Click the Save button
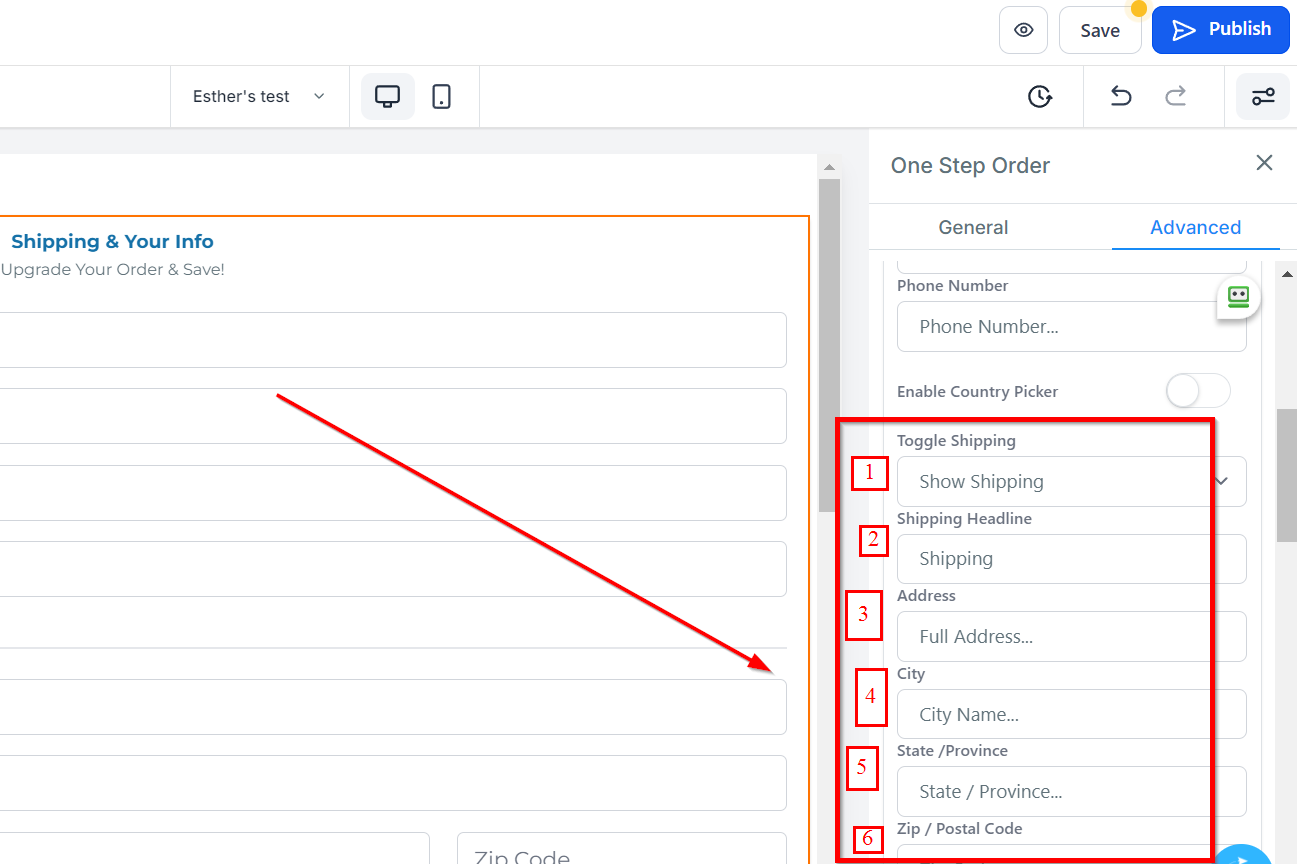Screen dimensions: 1297x864 click(1100, 30)
